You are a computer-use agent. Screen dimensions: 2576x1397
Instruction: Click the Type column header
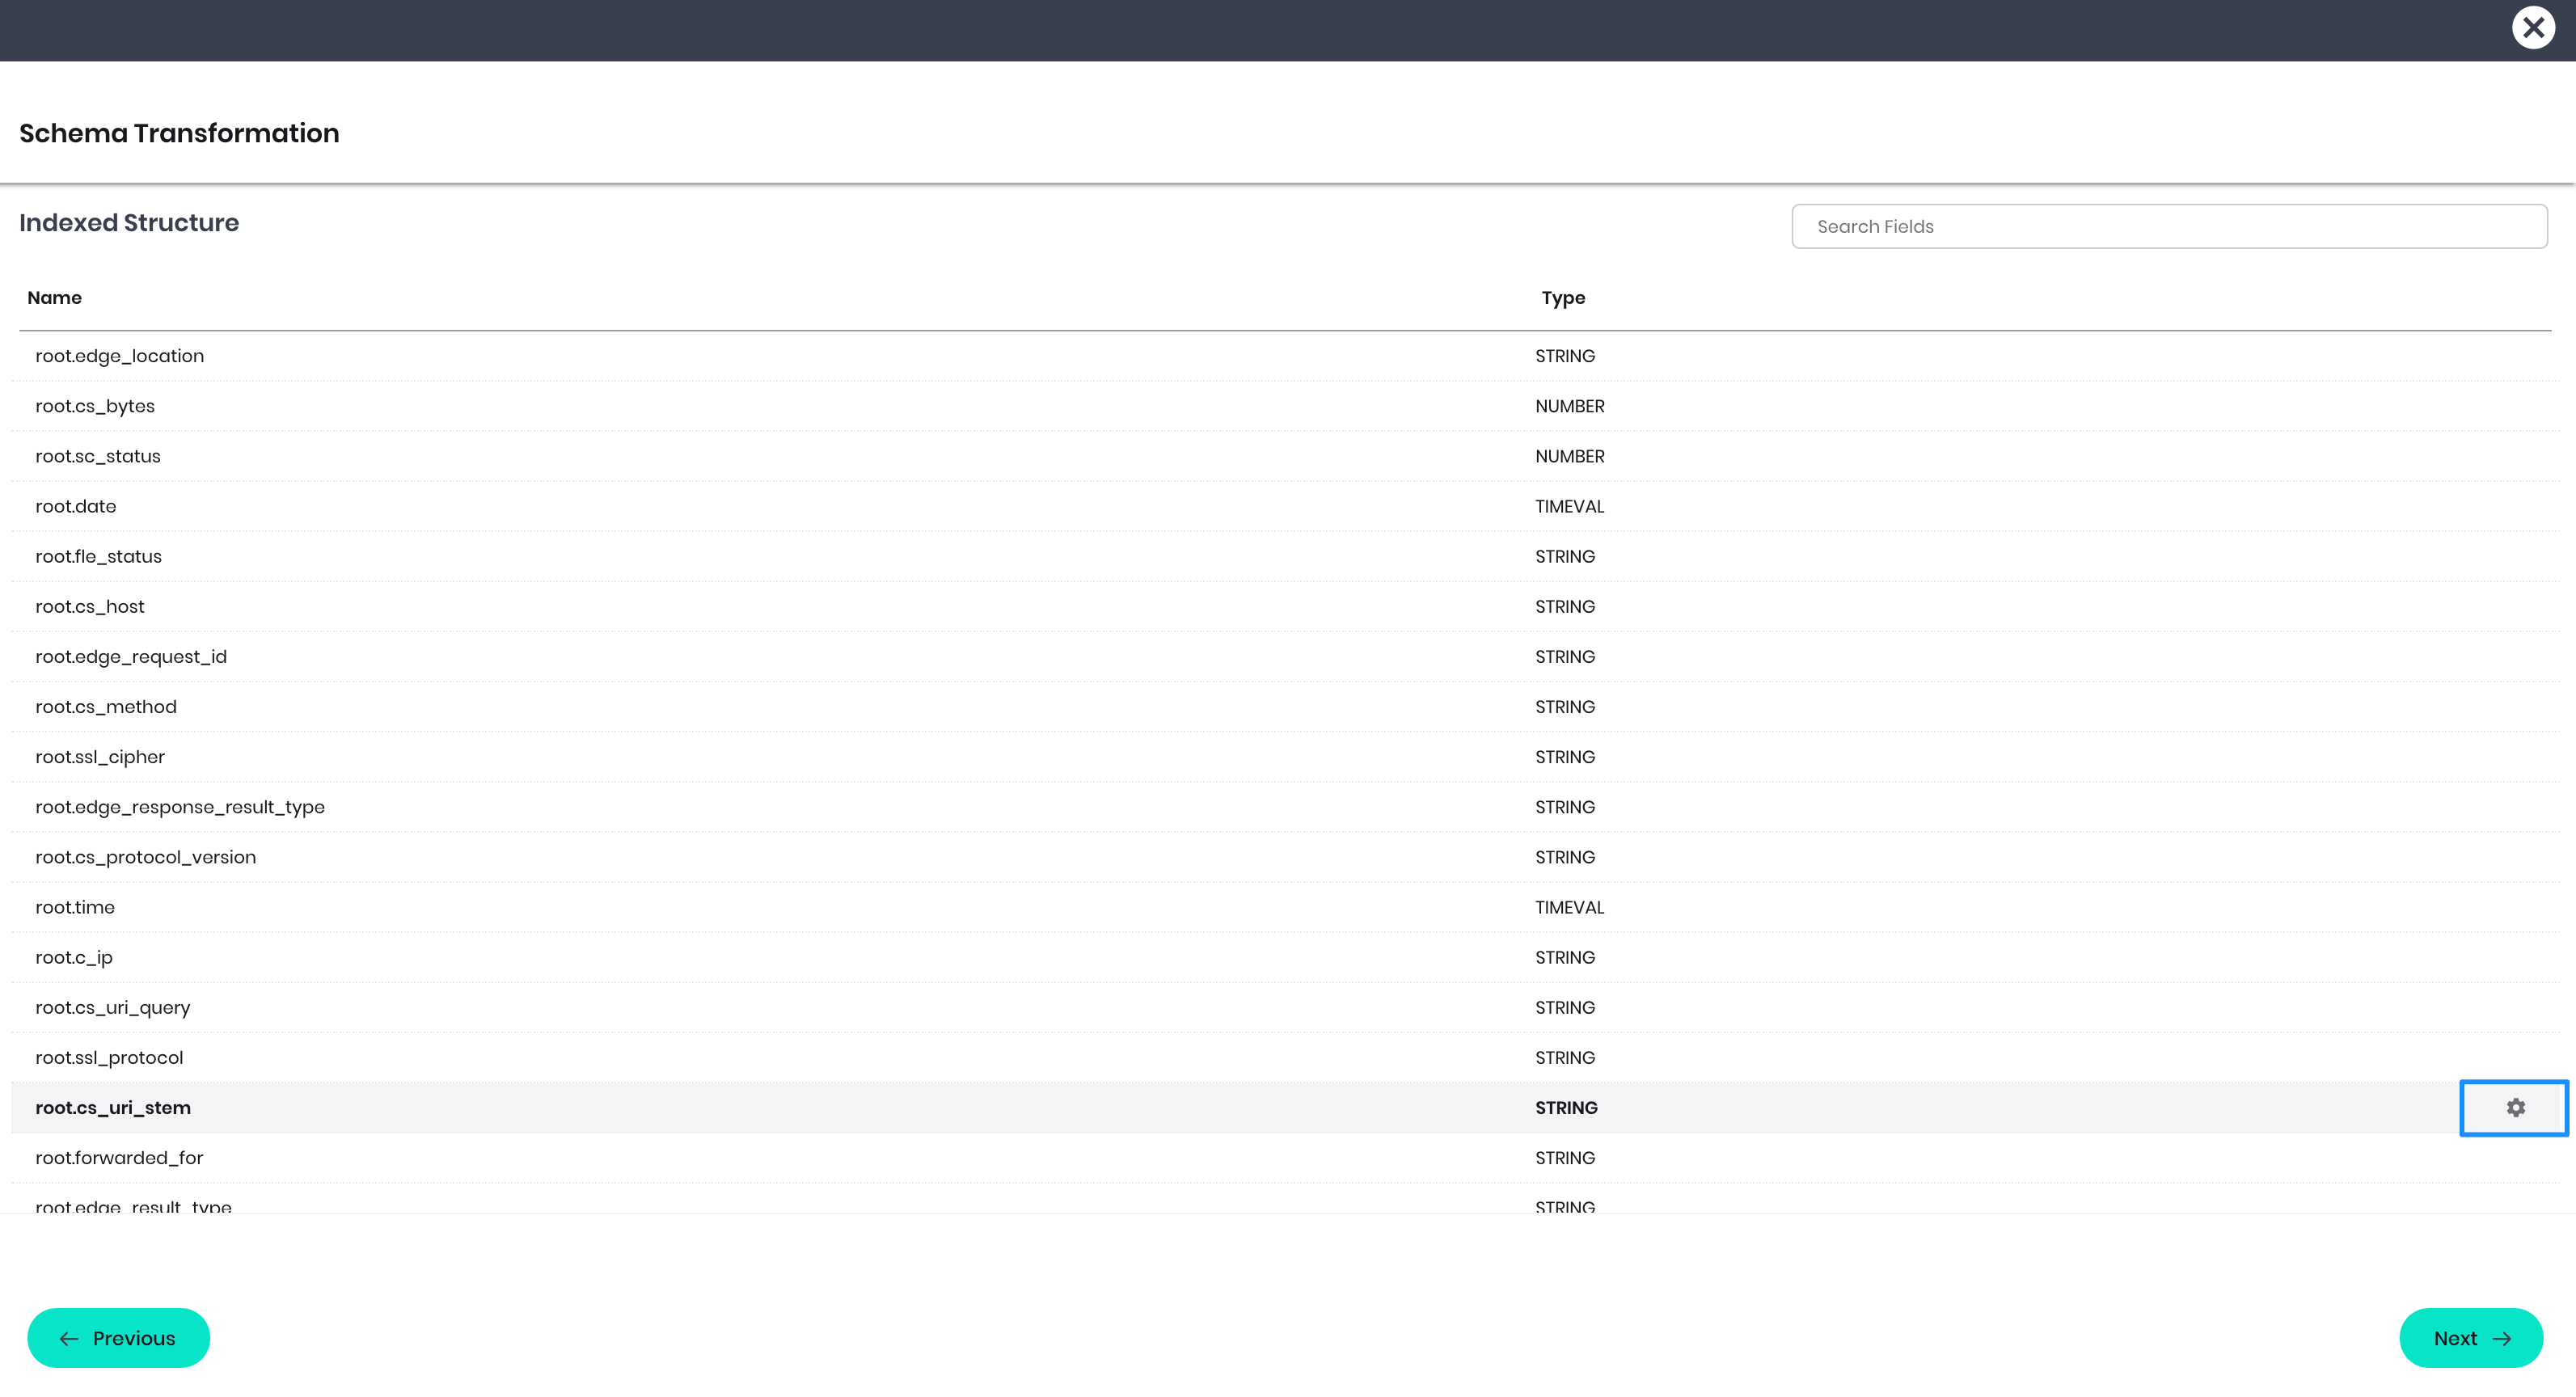pos(1563,298)
